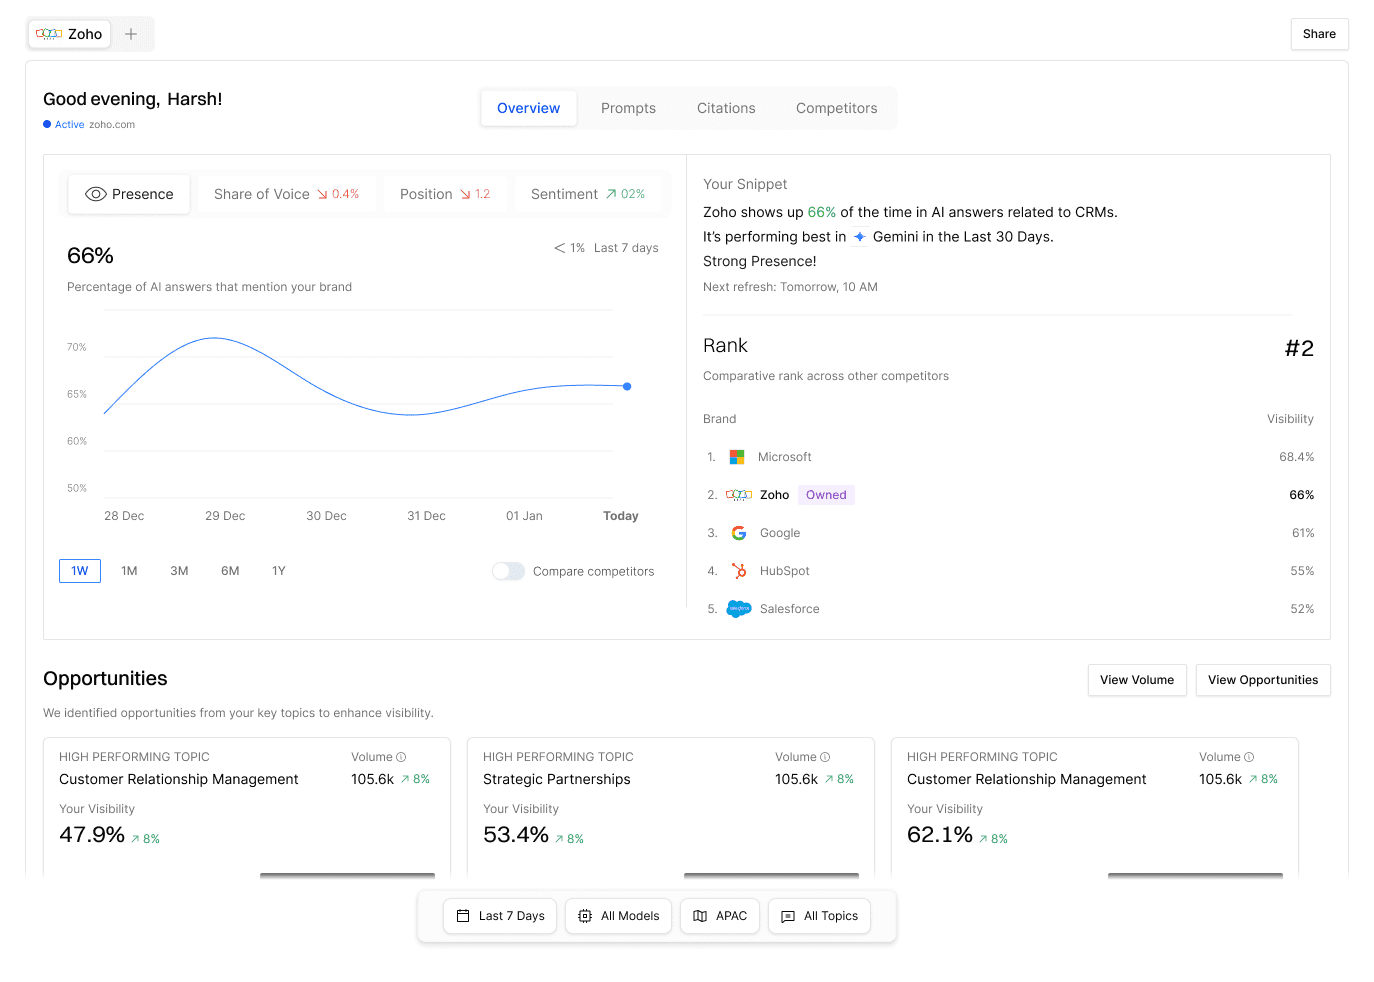Click the eye icon on the Presence tab
This screenshot has height=982, width=1374.
click(96, 194)
